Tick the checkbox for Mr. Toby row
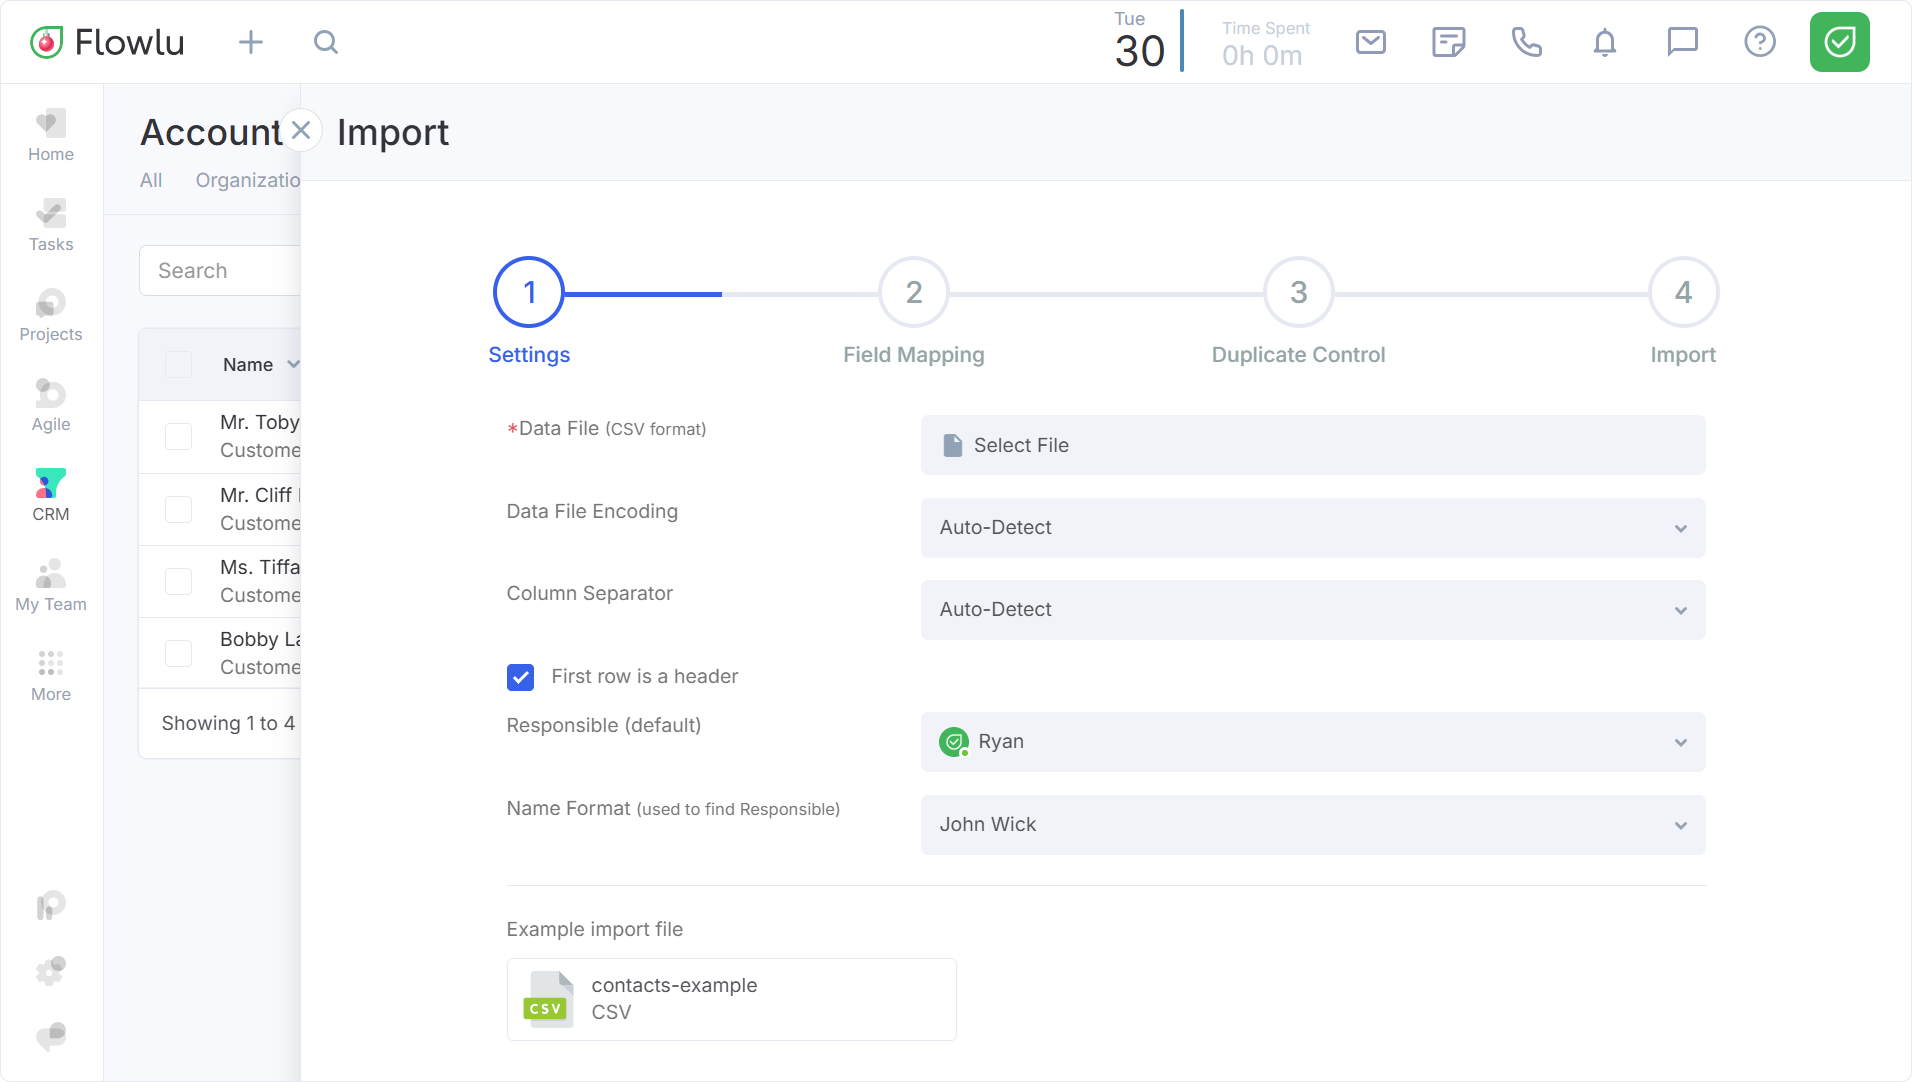Screen dimensions: 1912x1082 coord(179,436)
